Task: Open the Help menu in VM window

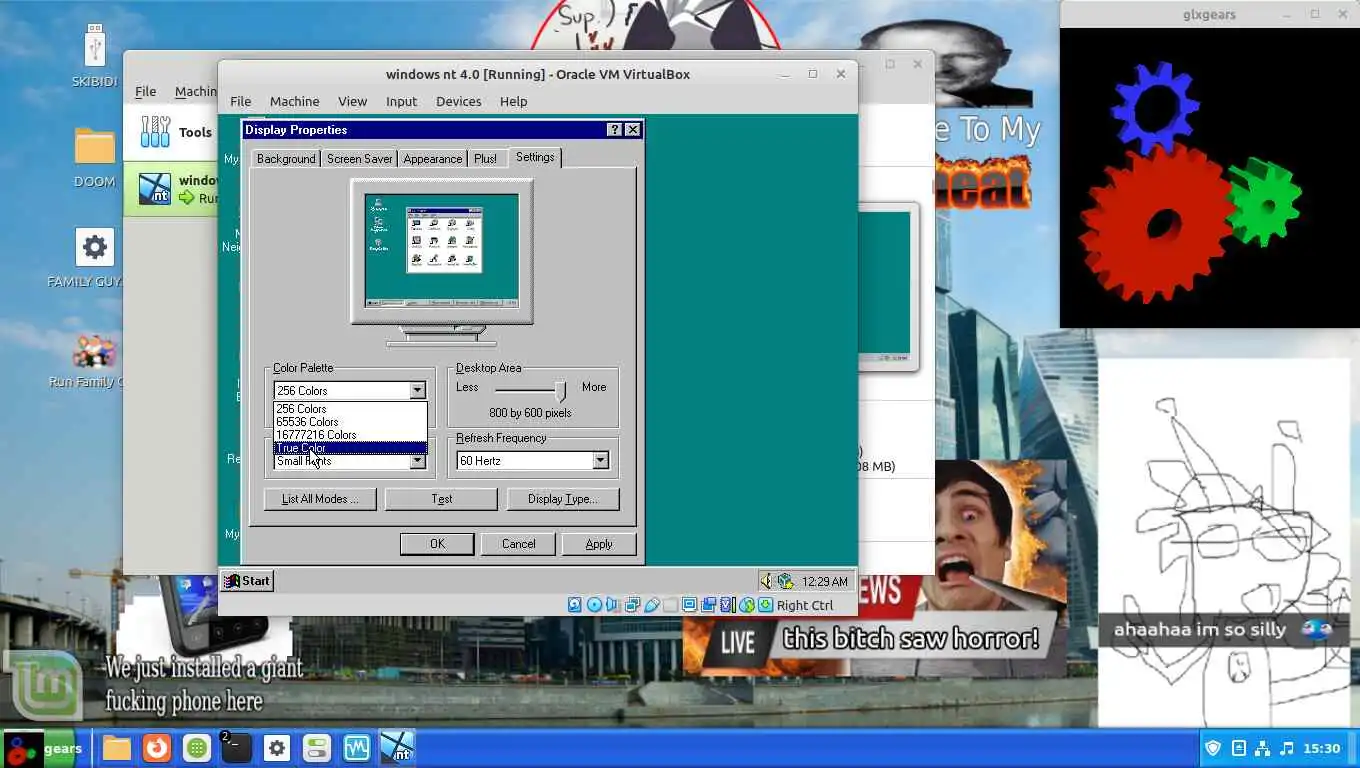Action: 513,101
